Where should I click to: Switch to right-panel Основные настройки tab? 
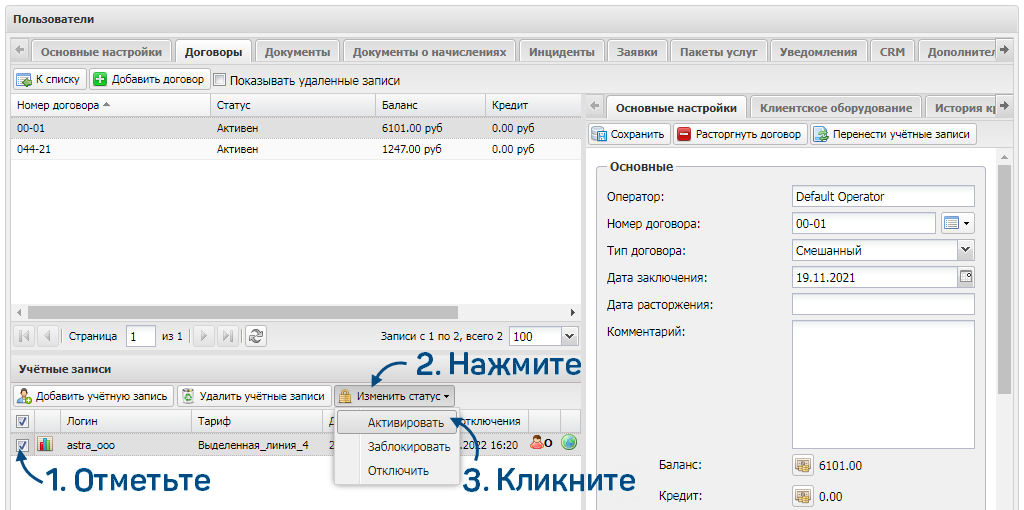click(676, 108)
